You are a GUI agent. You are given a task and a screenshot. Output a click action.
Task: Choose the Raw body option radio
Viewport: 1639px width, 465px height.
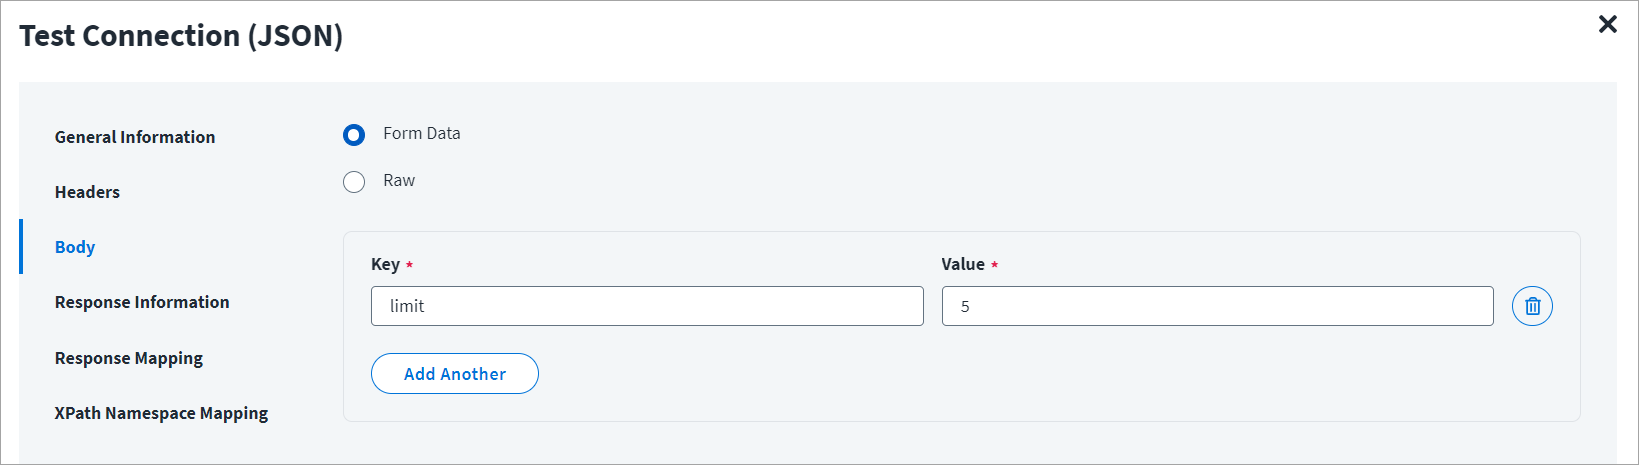(x=354, y=182)
